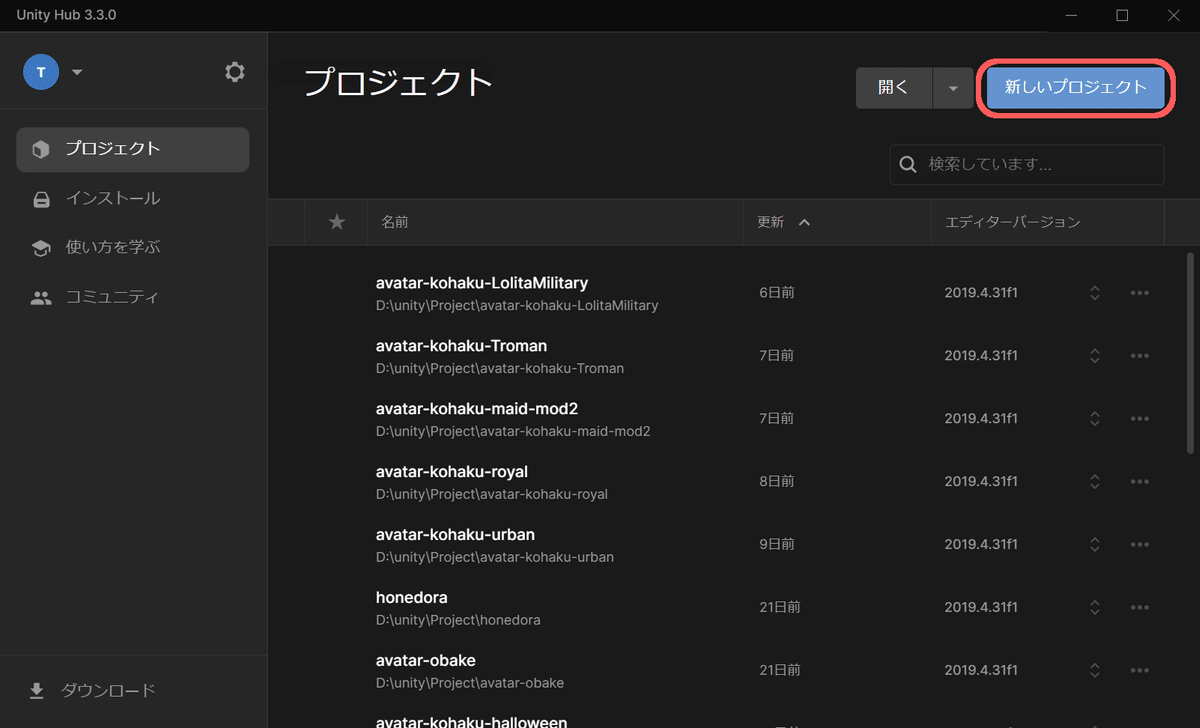Click the magnifier search icon

click(909, 164)
